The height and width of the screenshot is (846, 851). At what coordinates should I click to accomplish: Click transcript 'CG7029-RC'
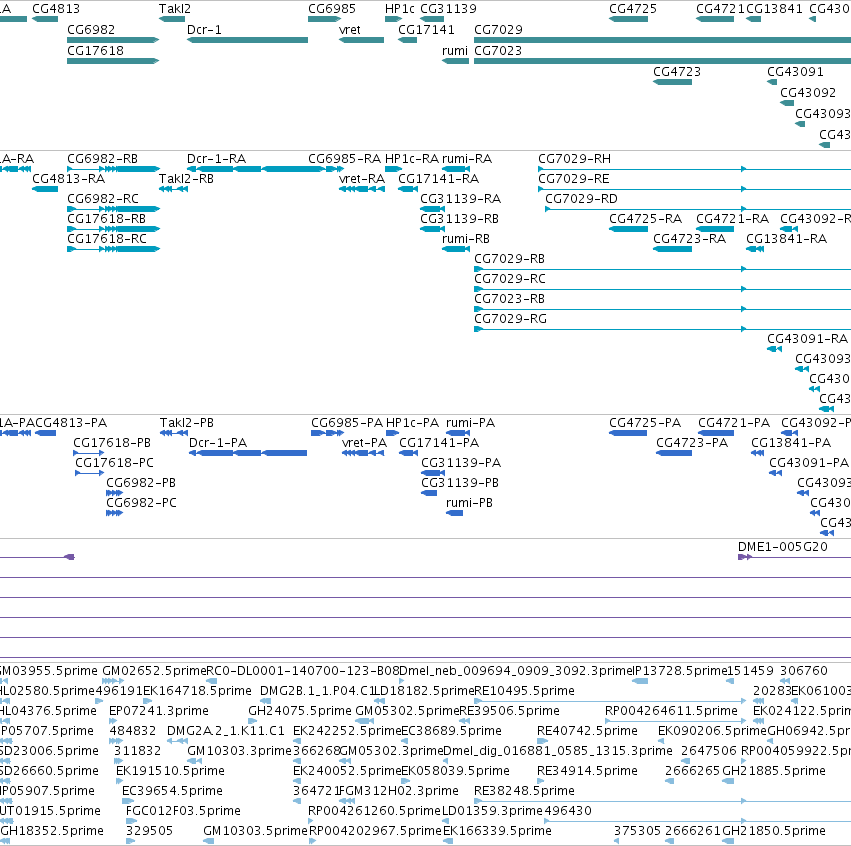pyautogui.click(x=510, y=279)
